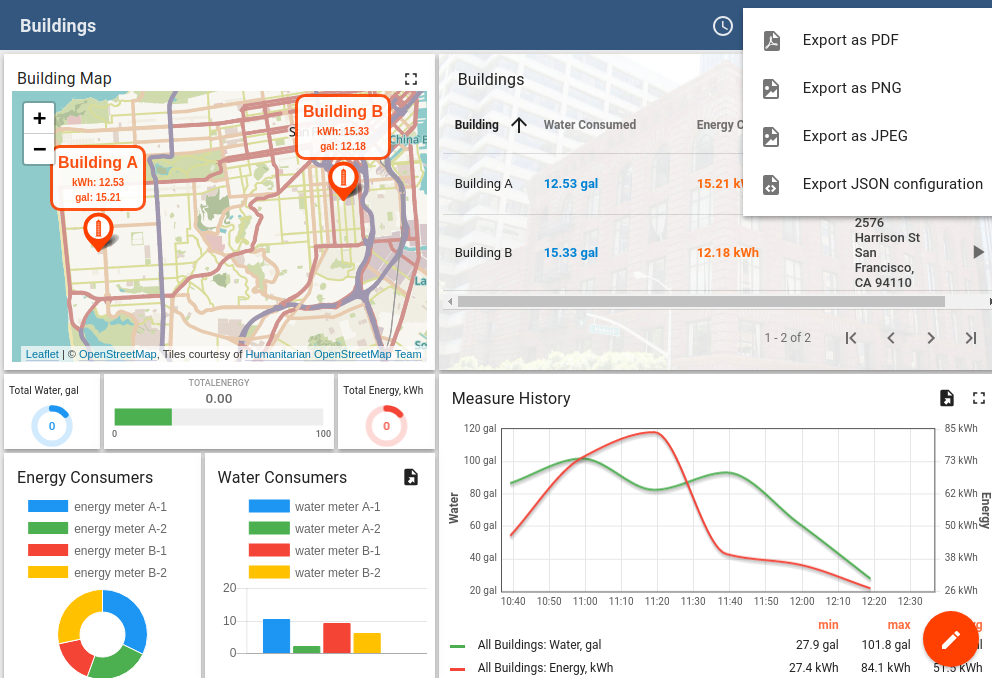The image size is (992, 678).
Task: Click the Total Energy green progress bar
Action: click(x=143, y=417)
